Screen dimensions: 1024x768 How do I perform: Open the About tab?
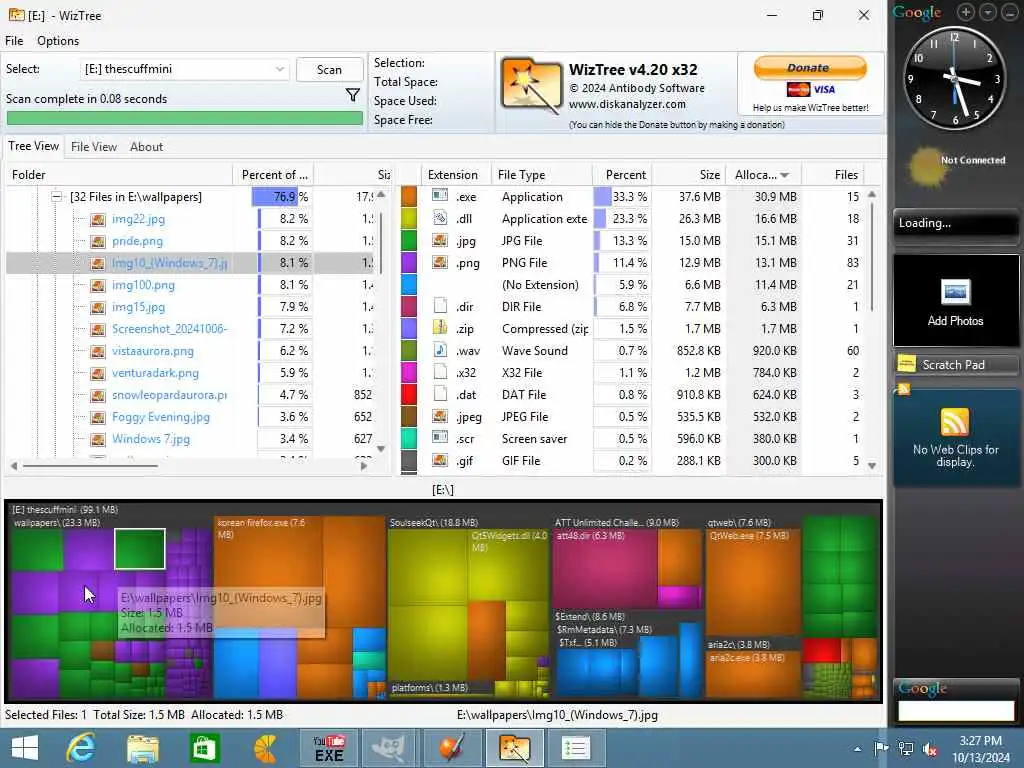[146, 147]
